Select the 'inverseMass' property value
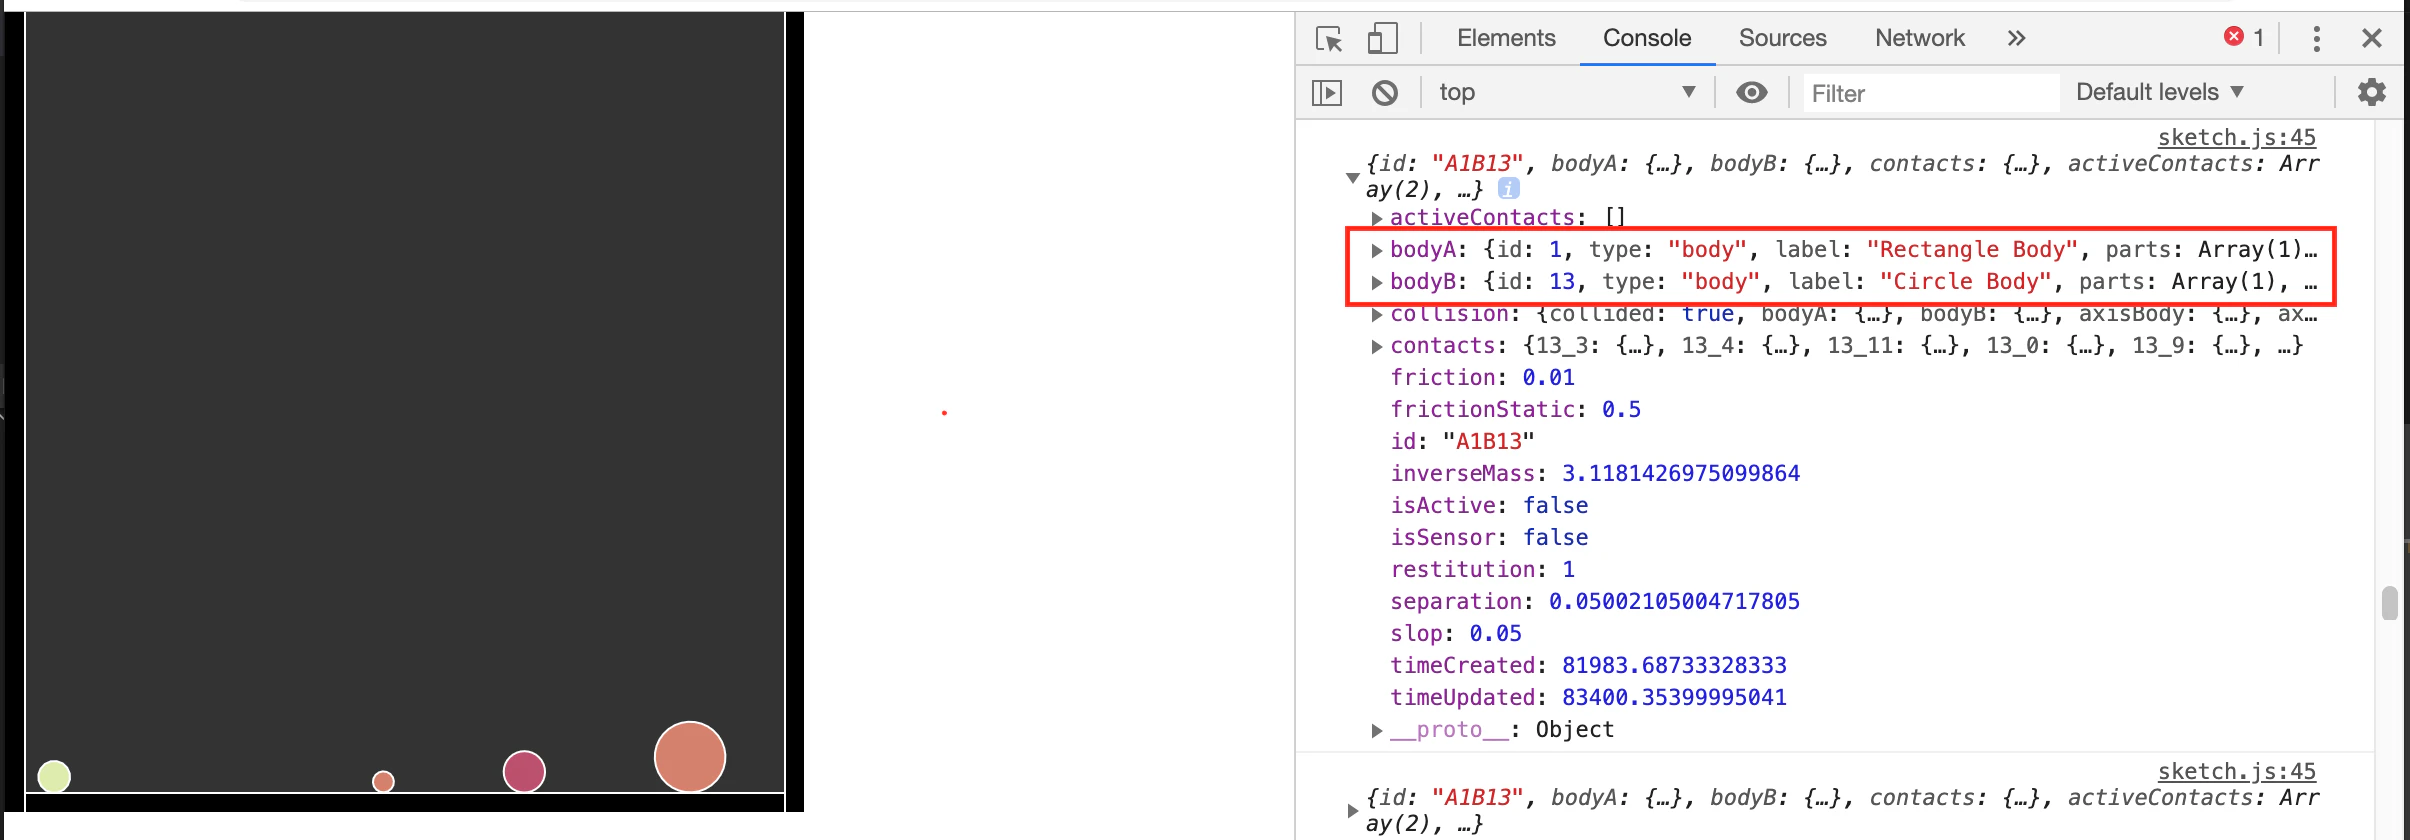This screenshot has width=2410, height=840. pos(1681,474)
